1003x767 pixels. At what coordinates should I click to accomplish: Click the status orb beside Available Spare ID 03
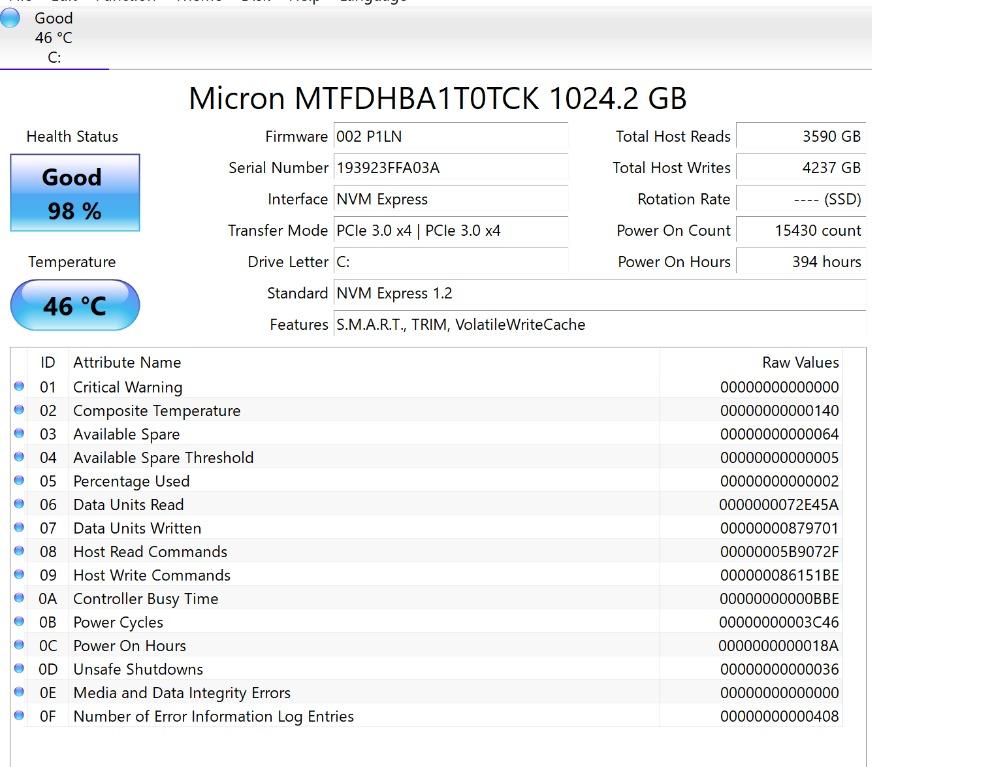point(19,434)
